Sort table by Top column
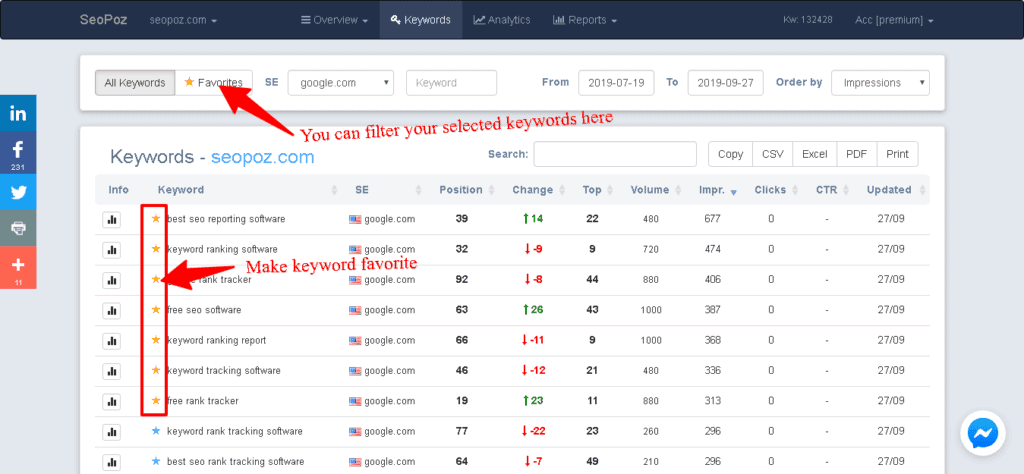This screenshot has width=1024, height=474. coord(597,190)
